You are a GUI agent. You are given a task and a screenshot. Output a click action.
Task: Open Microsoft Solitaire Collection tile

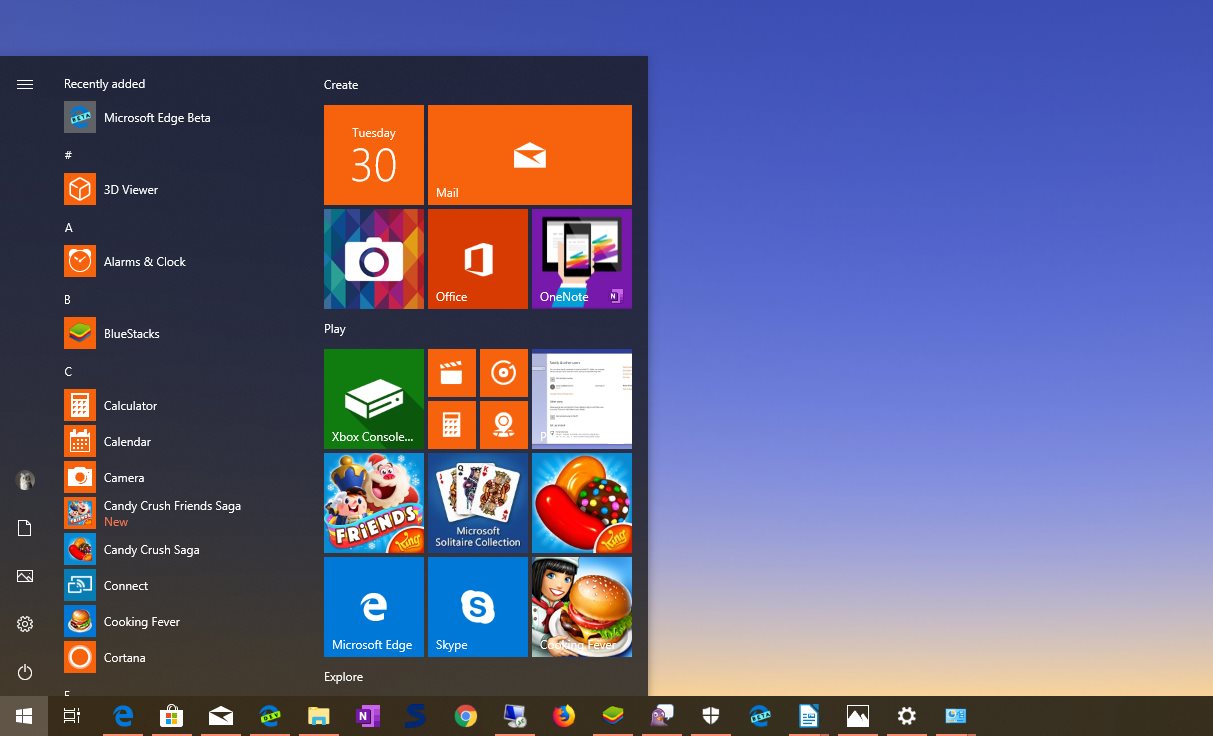tap(478, 503)
